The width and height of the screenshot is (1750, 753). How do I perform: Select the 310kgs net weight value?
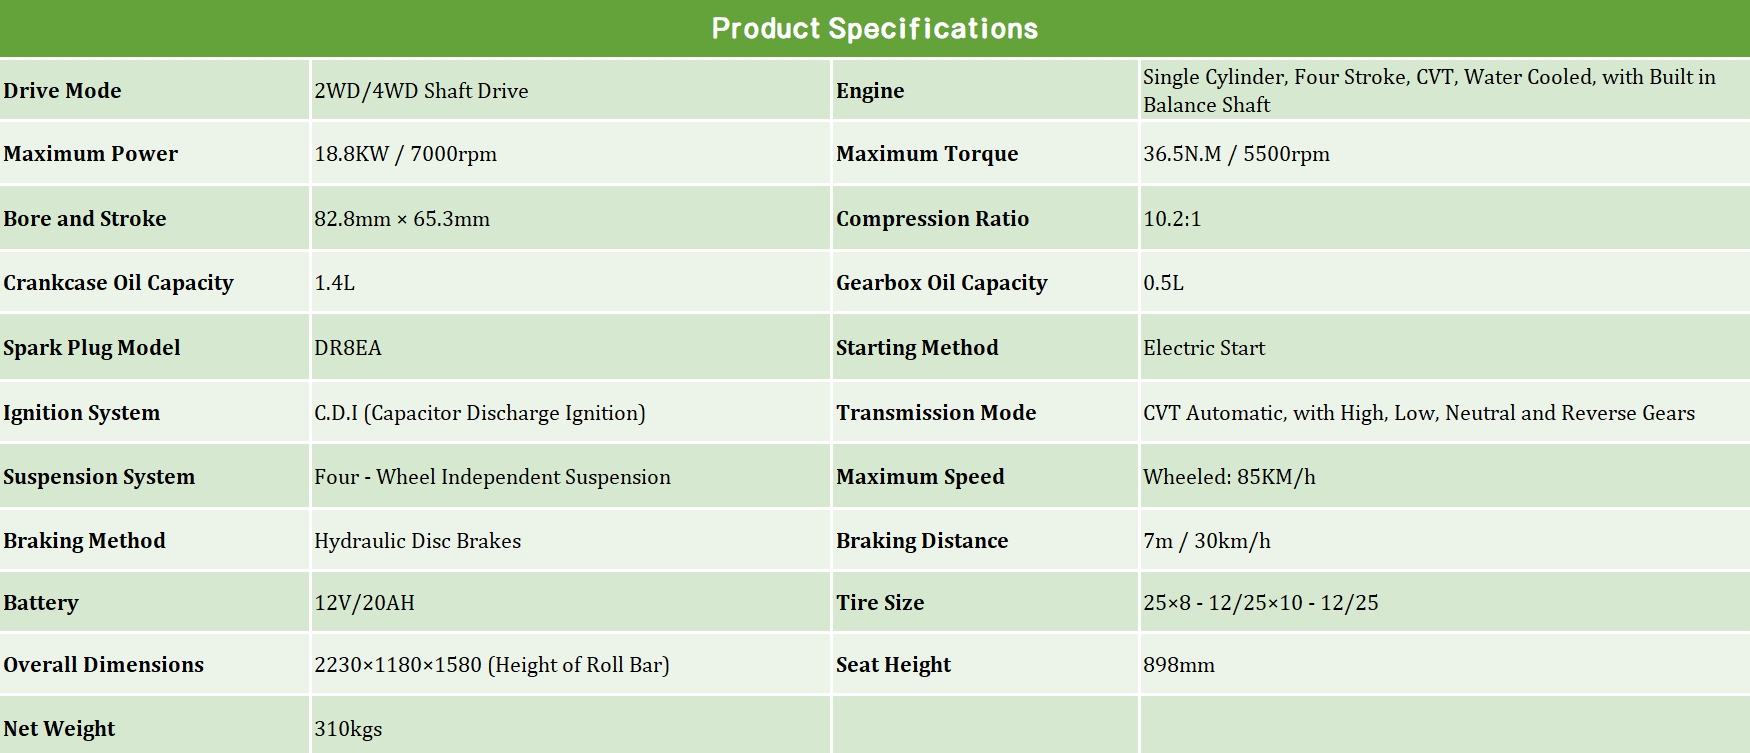(x=348, y=729)
